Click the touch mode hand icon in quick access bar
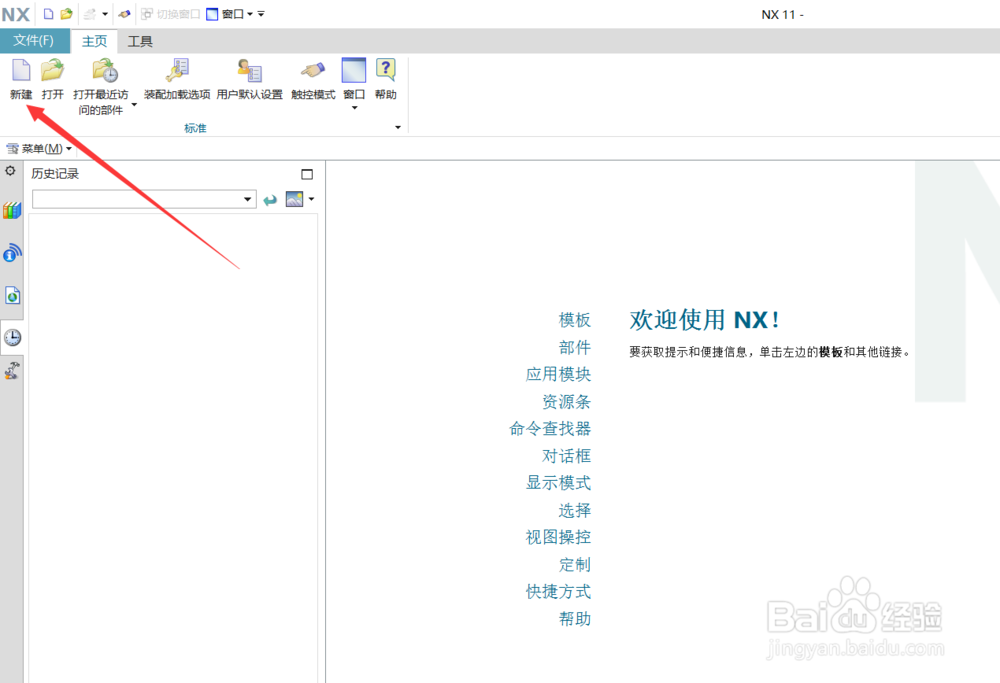Image resolution: width=1000 pixels, height=683 pixels. pos(124,14)
